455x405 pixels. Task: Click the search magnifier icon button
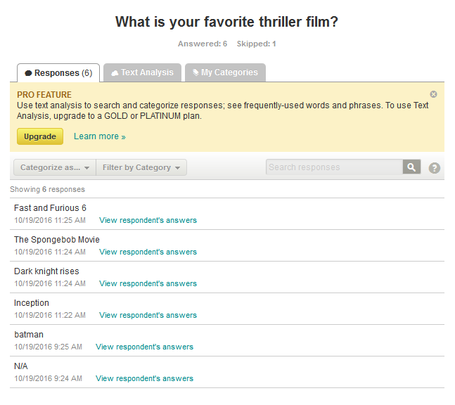point(411,167)
